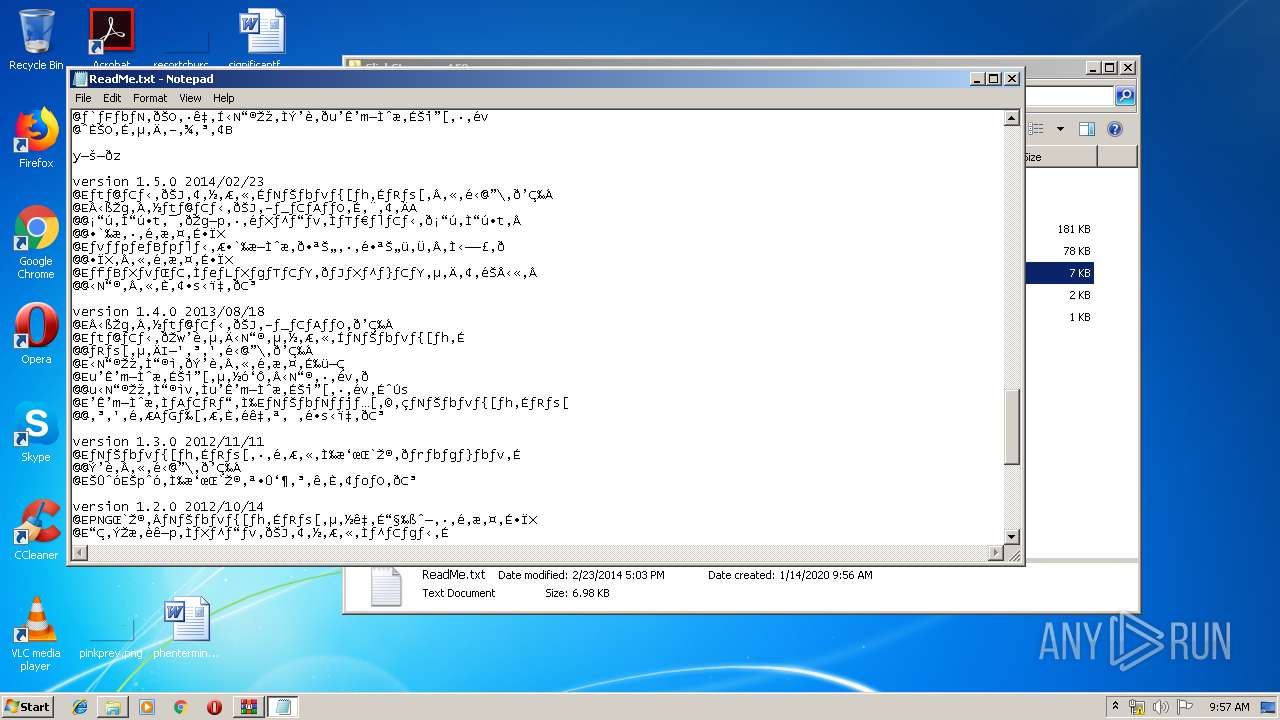
Task: Open Chrome from taskbar
Action: (180, 707)
